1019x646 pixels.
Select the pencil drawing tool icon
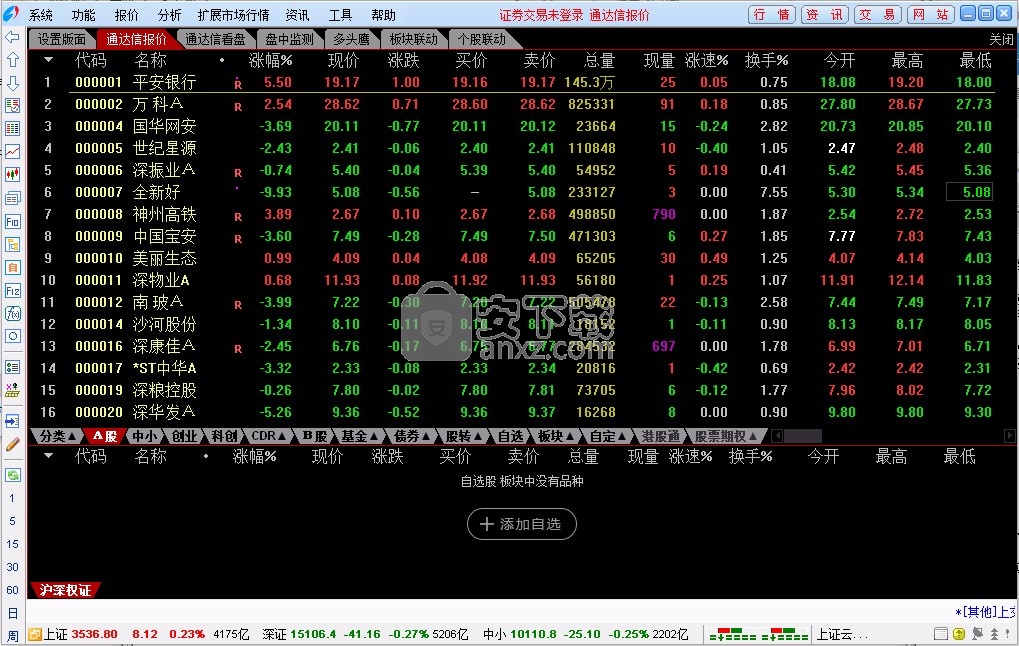12,445
